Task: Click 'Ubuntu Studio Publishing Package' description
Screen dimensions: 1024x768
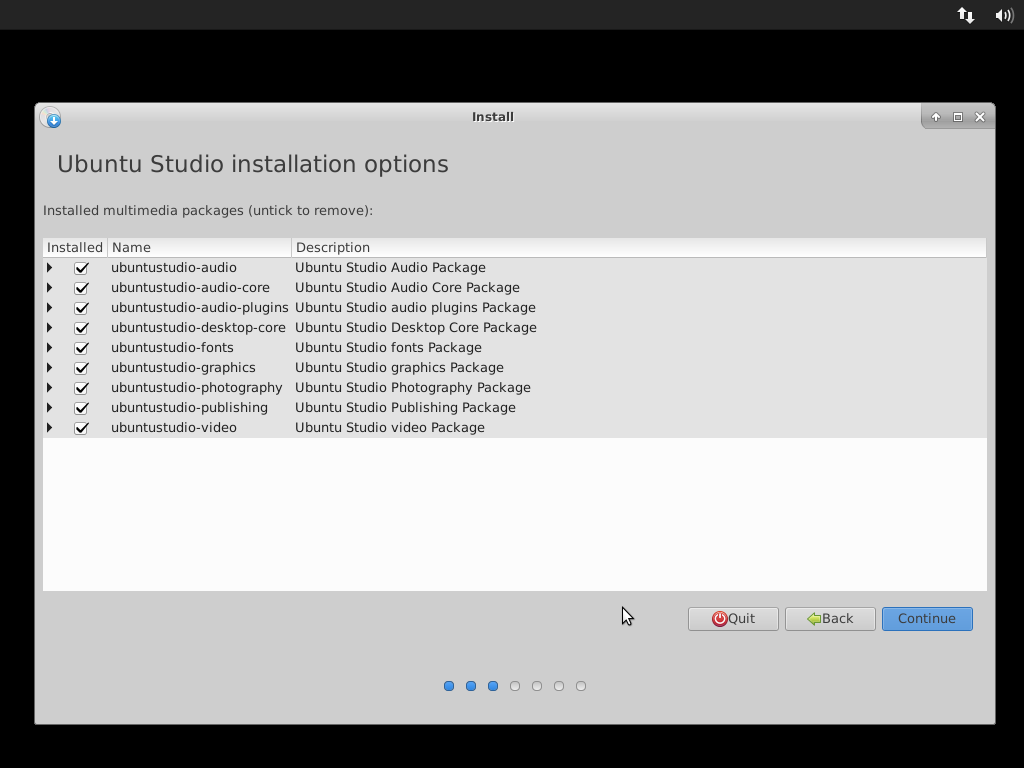Action: (406, 408)
